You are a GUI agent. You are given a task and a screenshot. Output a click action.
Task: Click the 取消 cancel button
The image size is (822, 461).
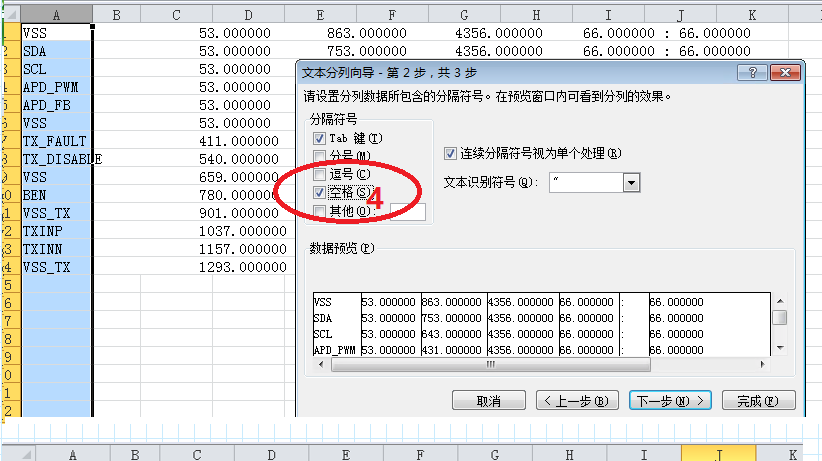click(x=489, y=401)
